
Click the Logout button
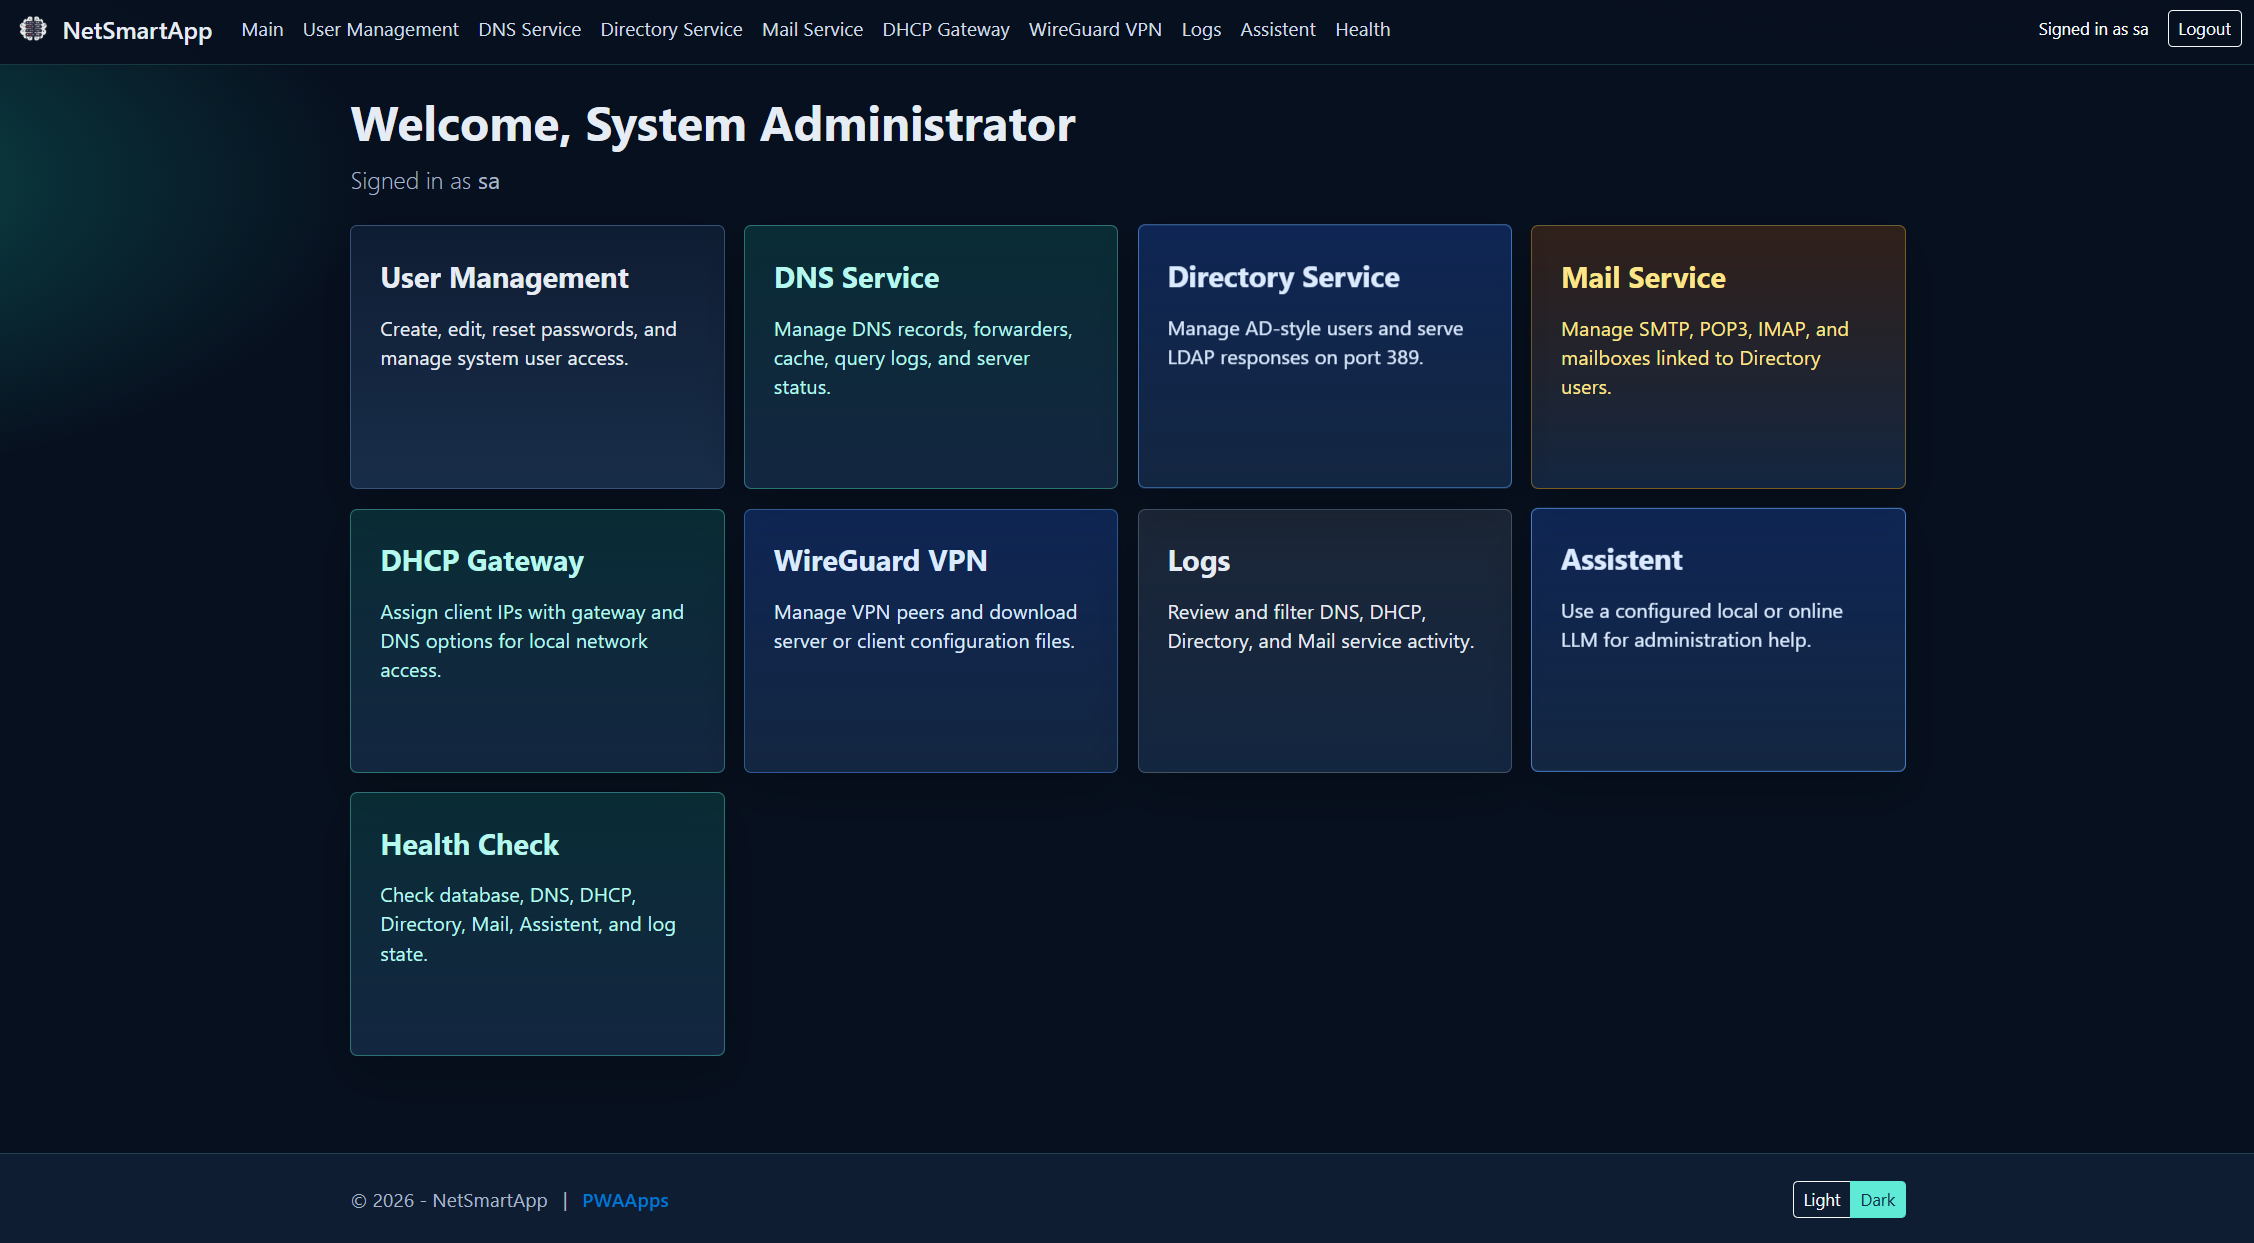[x=2204, y=29]
